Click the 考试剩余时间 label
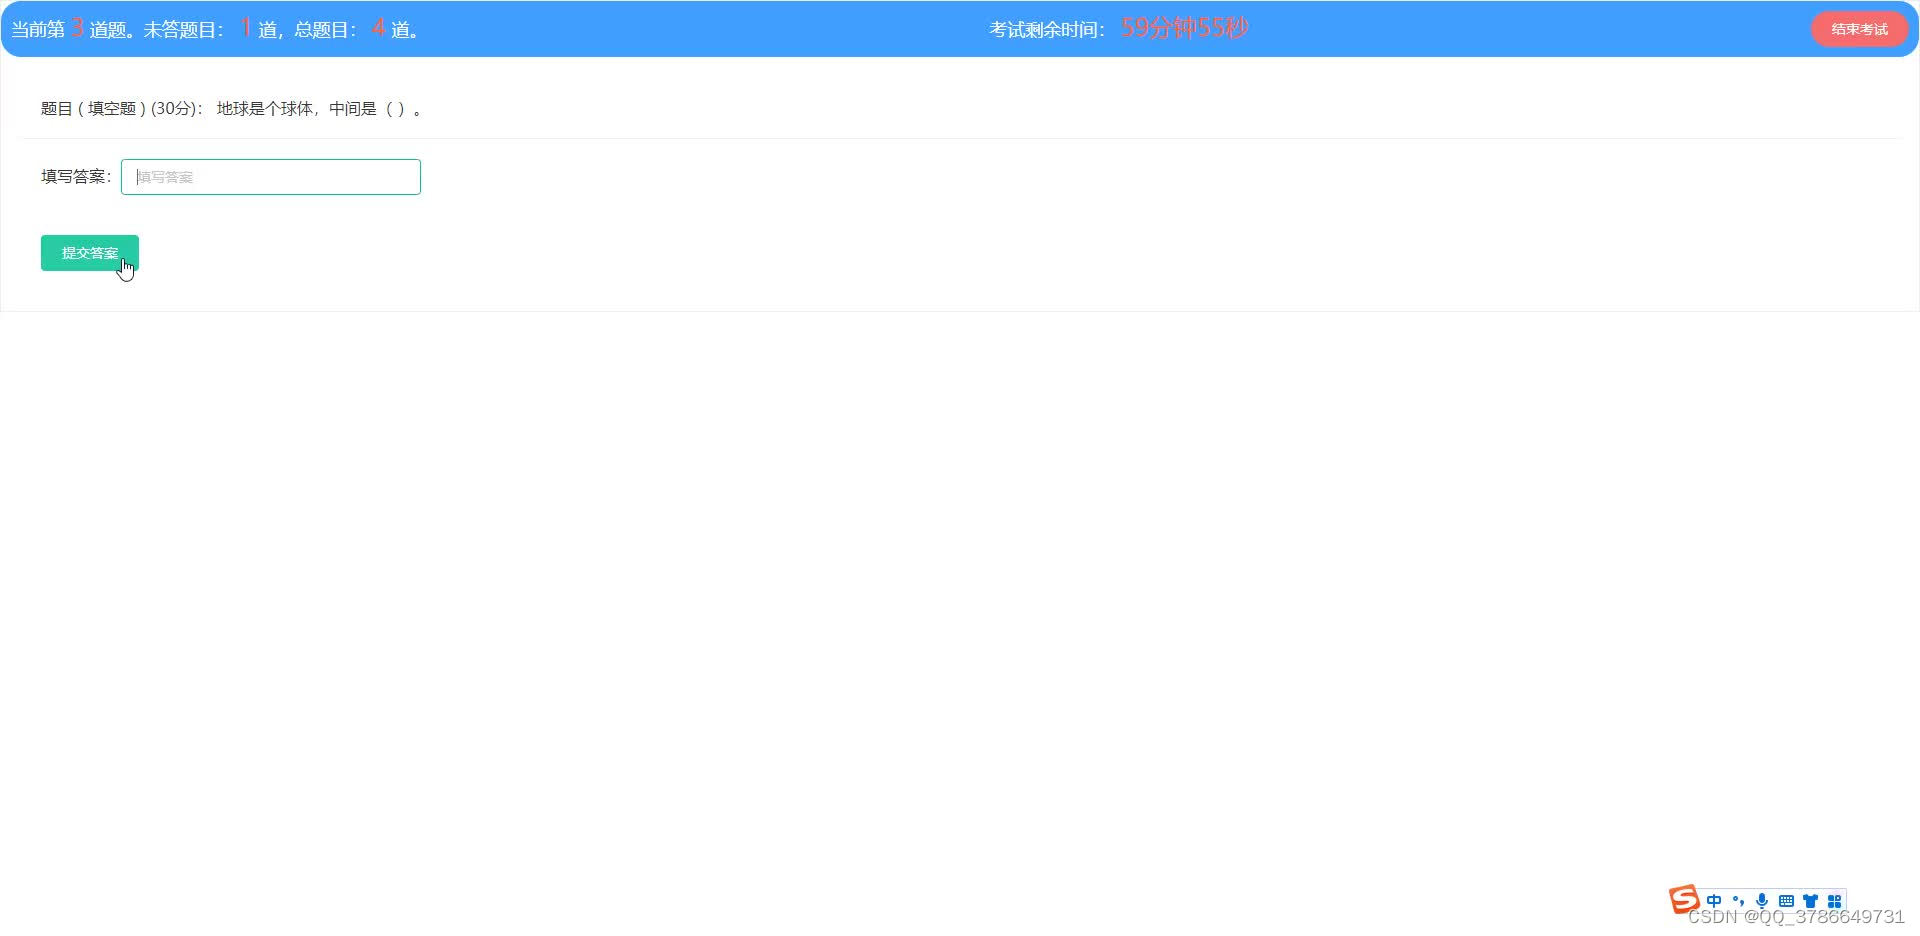This screenshot has height=936, width=1920. [x=1046, y=30]
